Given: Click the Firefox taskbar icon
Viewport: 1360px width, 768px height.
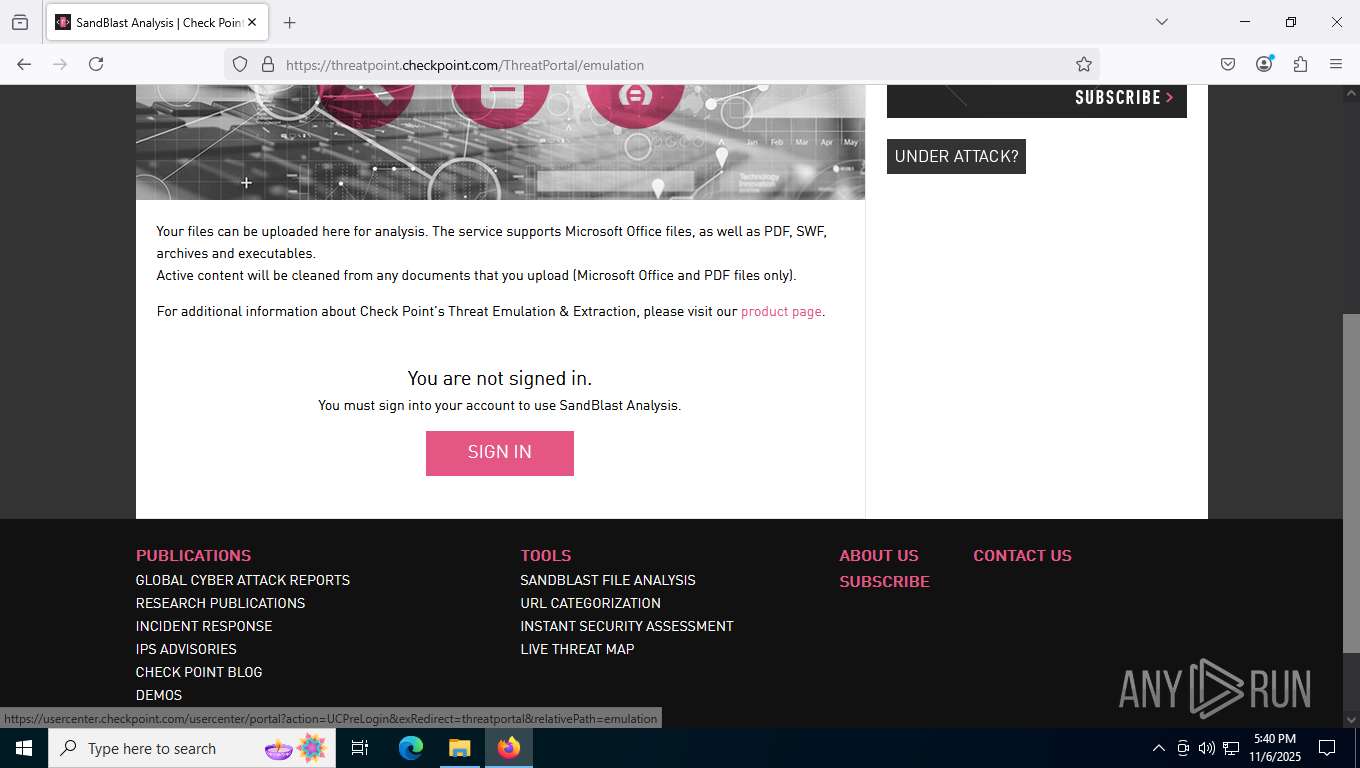Looking at the screenshot, I should click(509, 748).
